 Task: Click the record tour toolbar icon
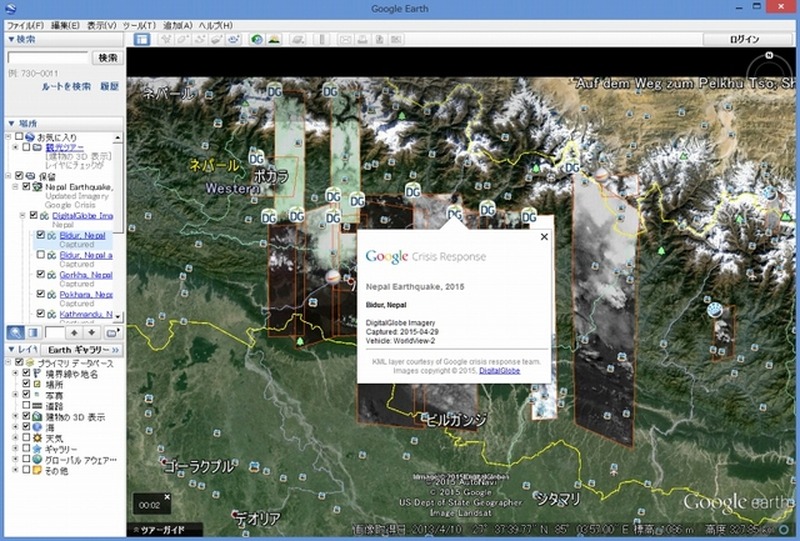click(x=233, y=40)
